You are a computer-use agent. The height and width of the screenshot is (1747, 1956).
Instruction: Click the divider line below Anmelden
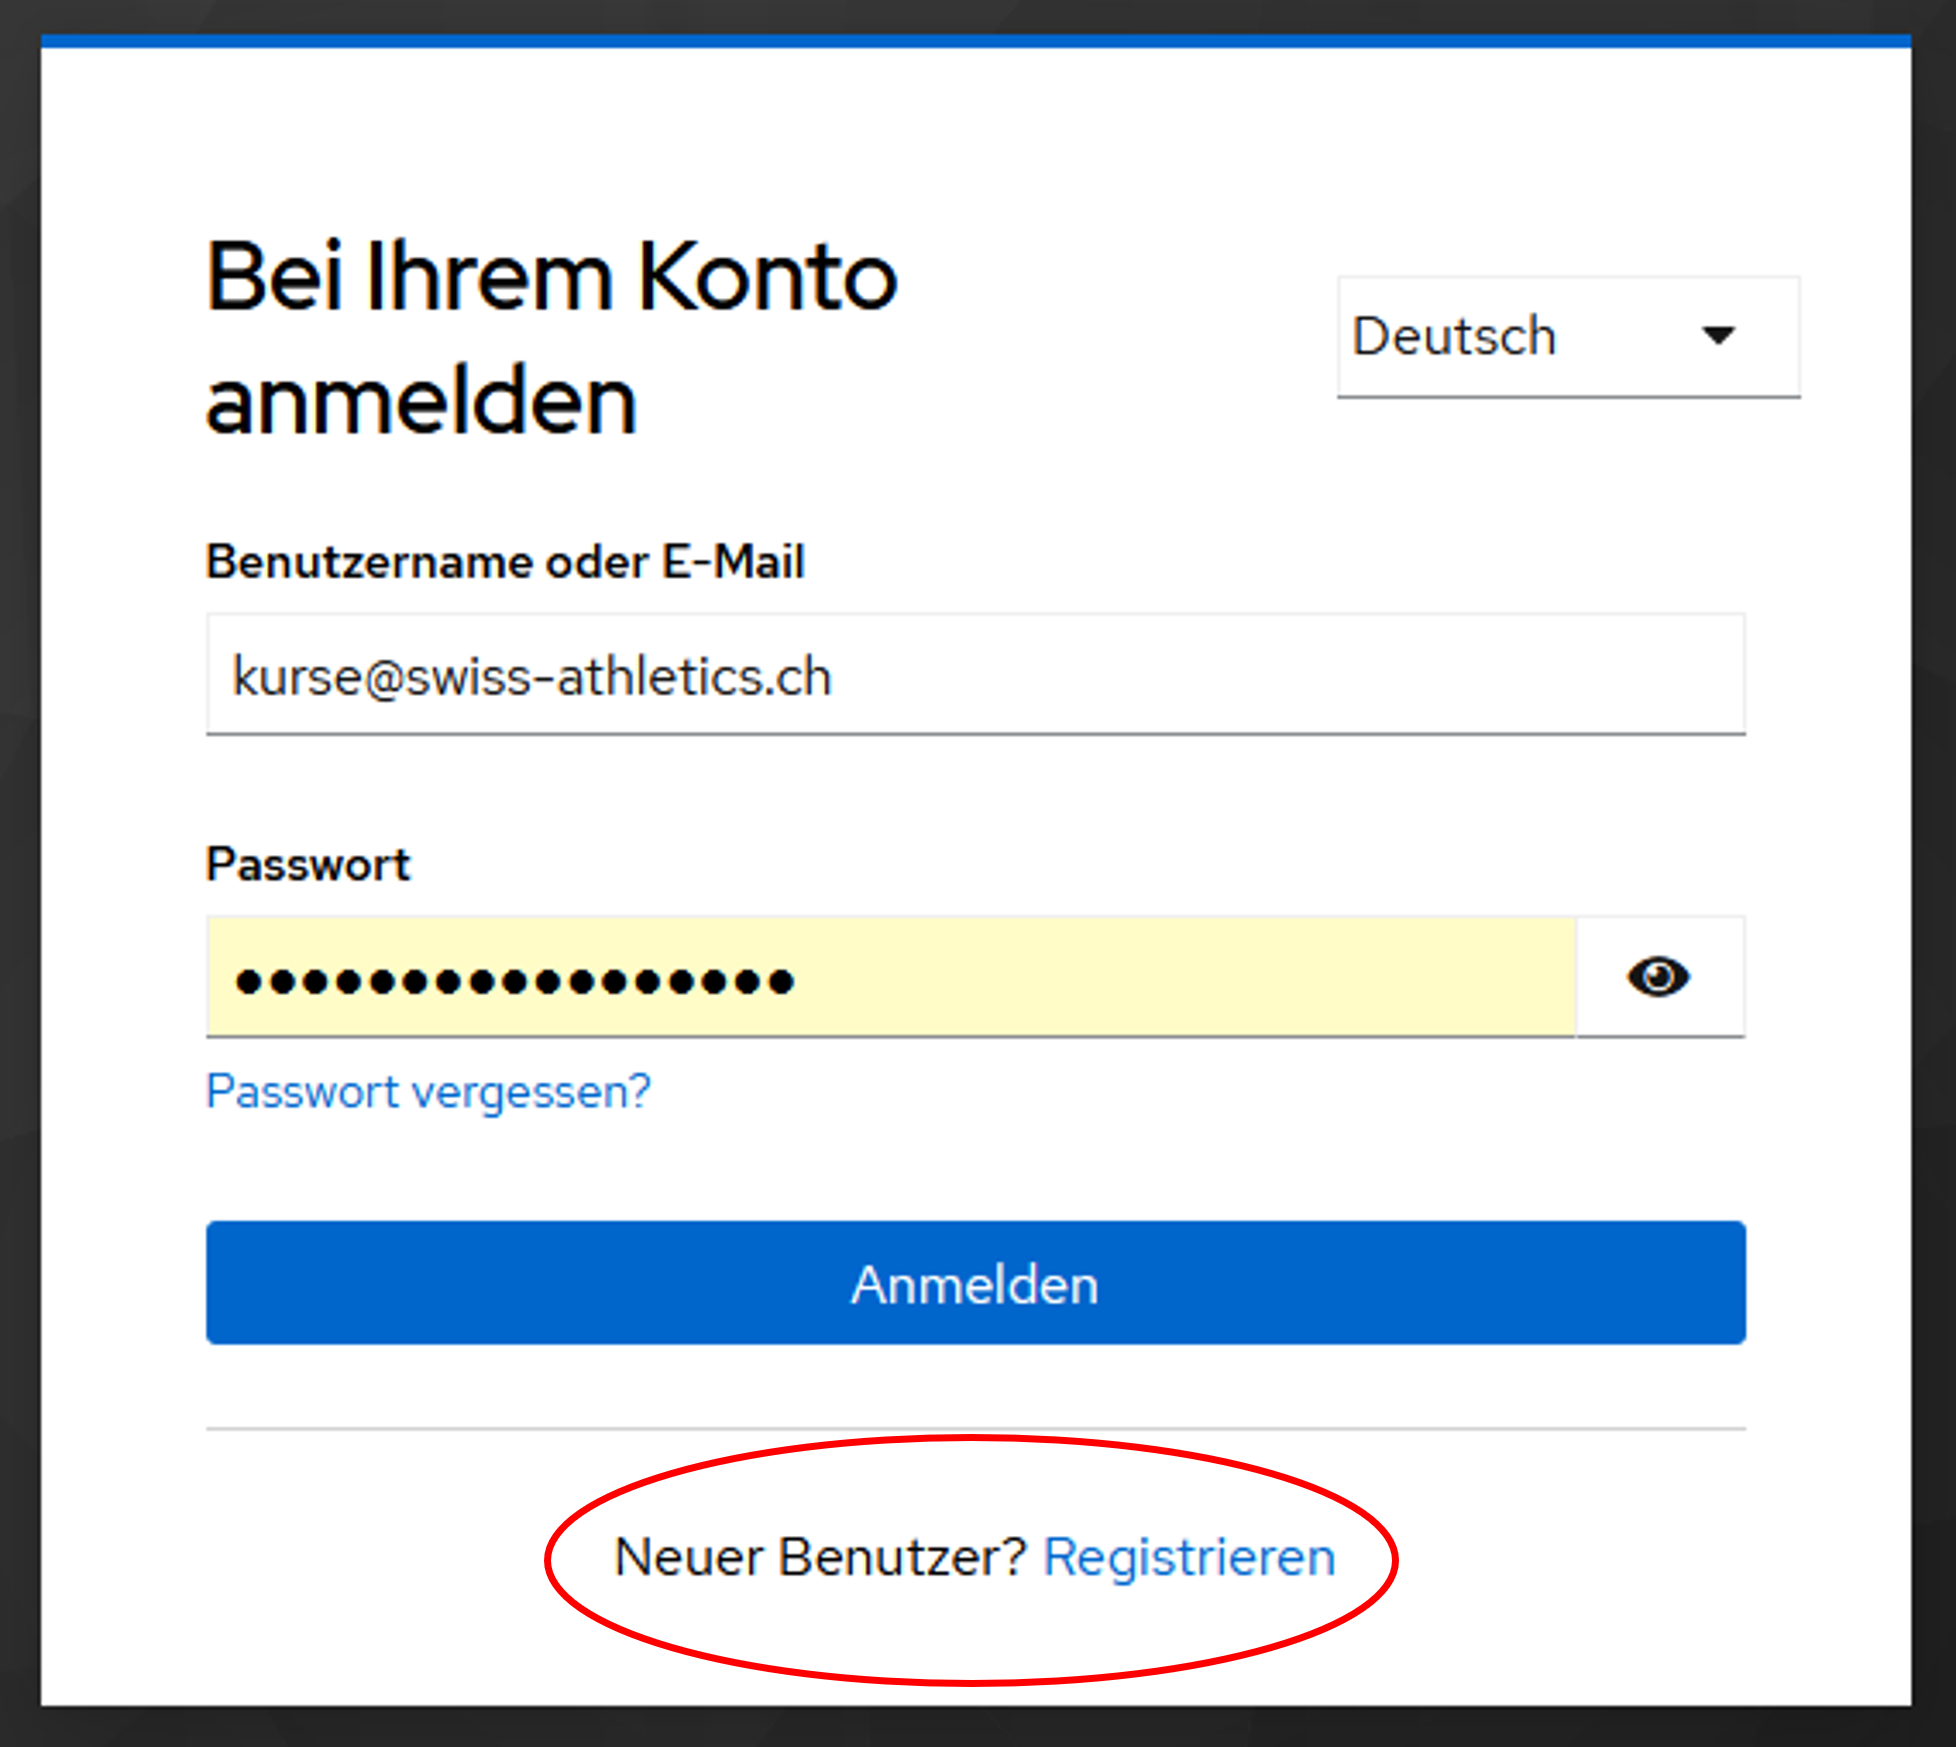pos(975,1429)
